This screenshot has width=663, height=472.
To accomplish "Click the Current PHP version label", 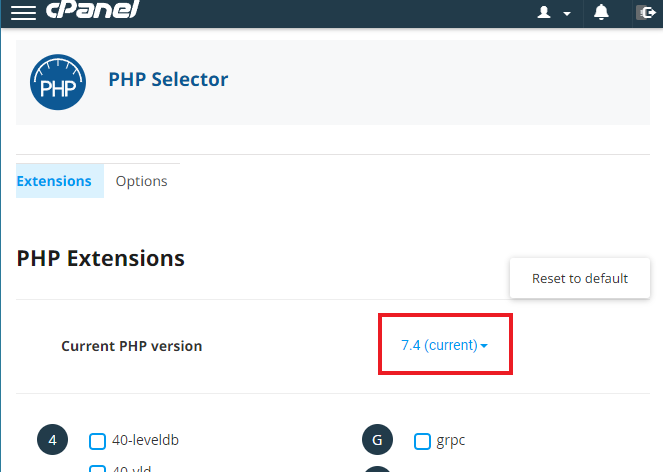I will pos(131,346).
